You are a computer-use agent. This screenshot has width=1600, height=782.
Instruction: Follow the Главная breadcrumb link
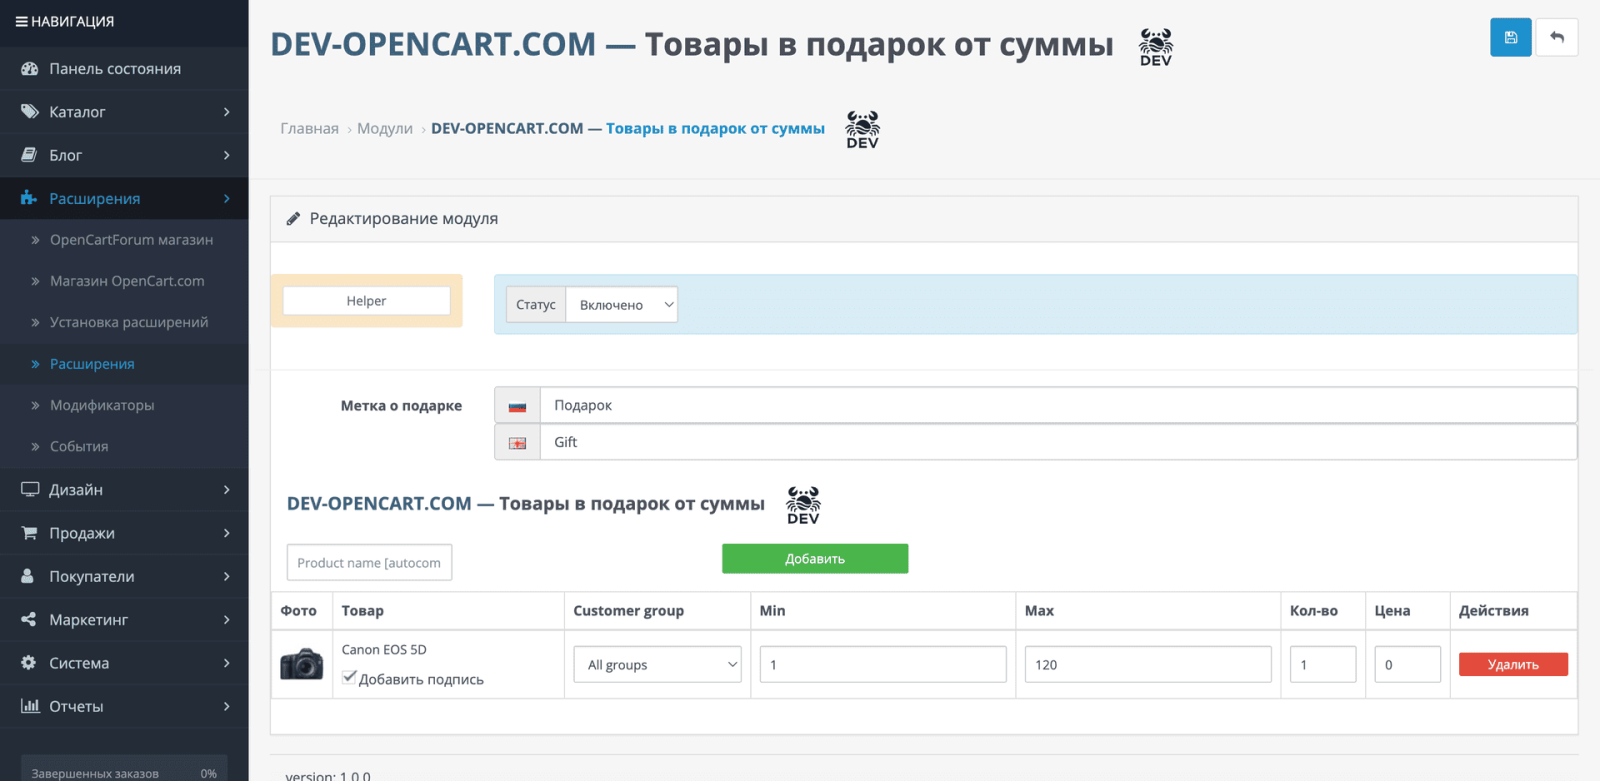click(309, 129)
